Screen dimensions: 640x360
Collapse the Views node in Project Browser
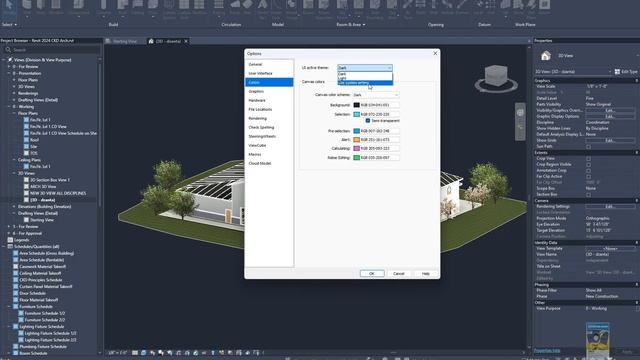tap(4, 60)
